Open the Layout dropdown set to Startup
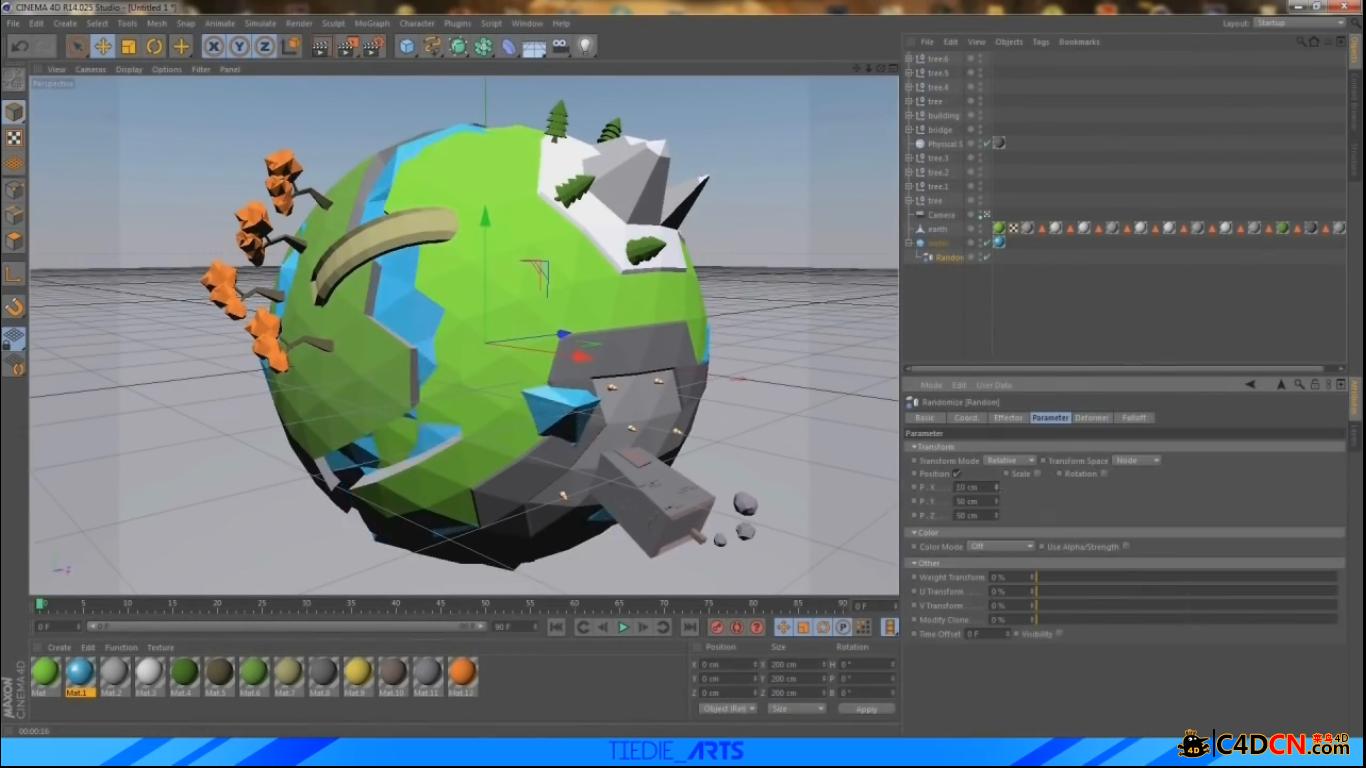Screen dimensions: 1366x768 tap(1299, 23)
